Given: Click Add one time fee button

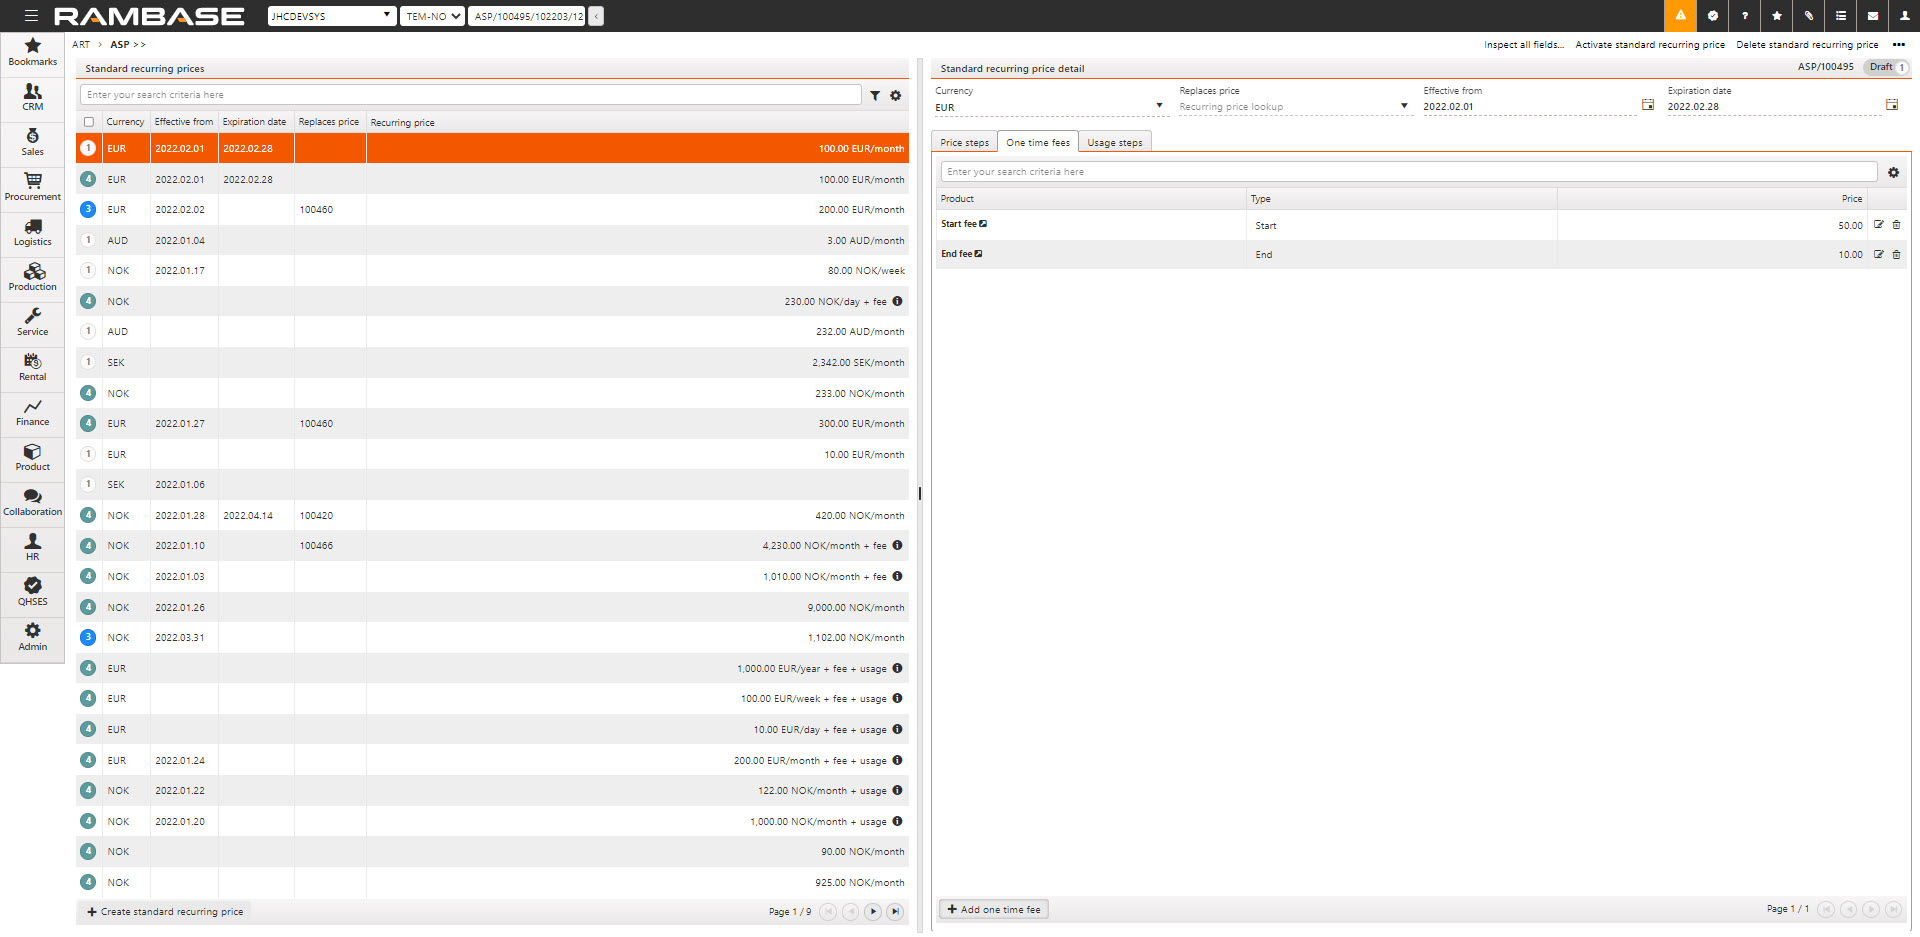Looking at the screenshot, I should [993, 910].
